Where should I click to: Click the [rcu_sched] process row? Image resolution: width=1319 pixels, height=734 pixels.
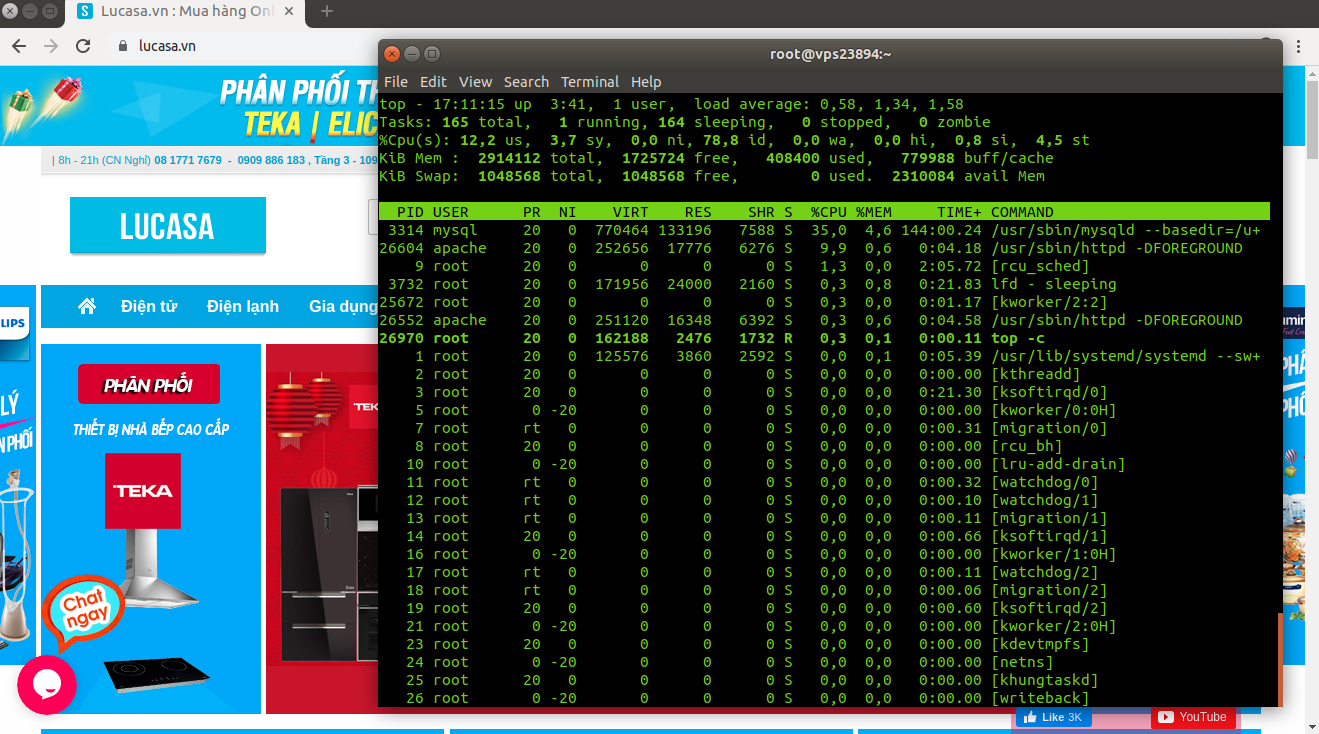(824, 266)
